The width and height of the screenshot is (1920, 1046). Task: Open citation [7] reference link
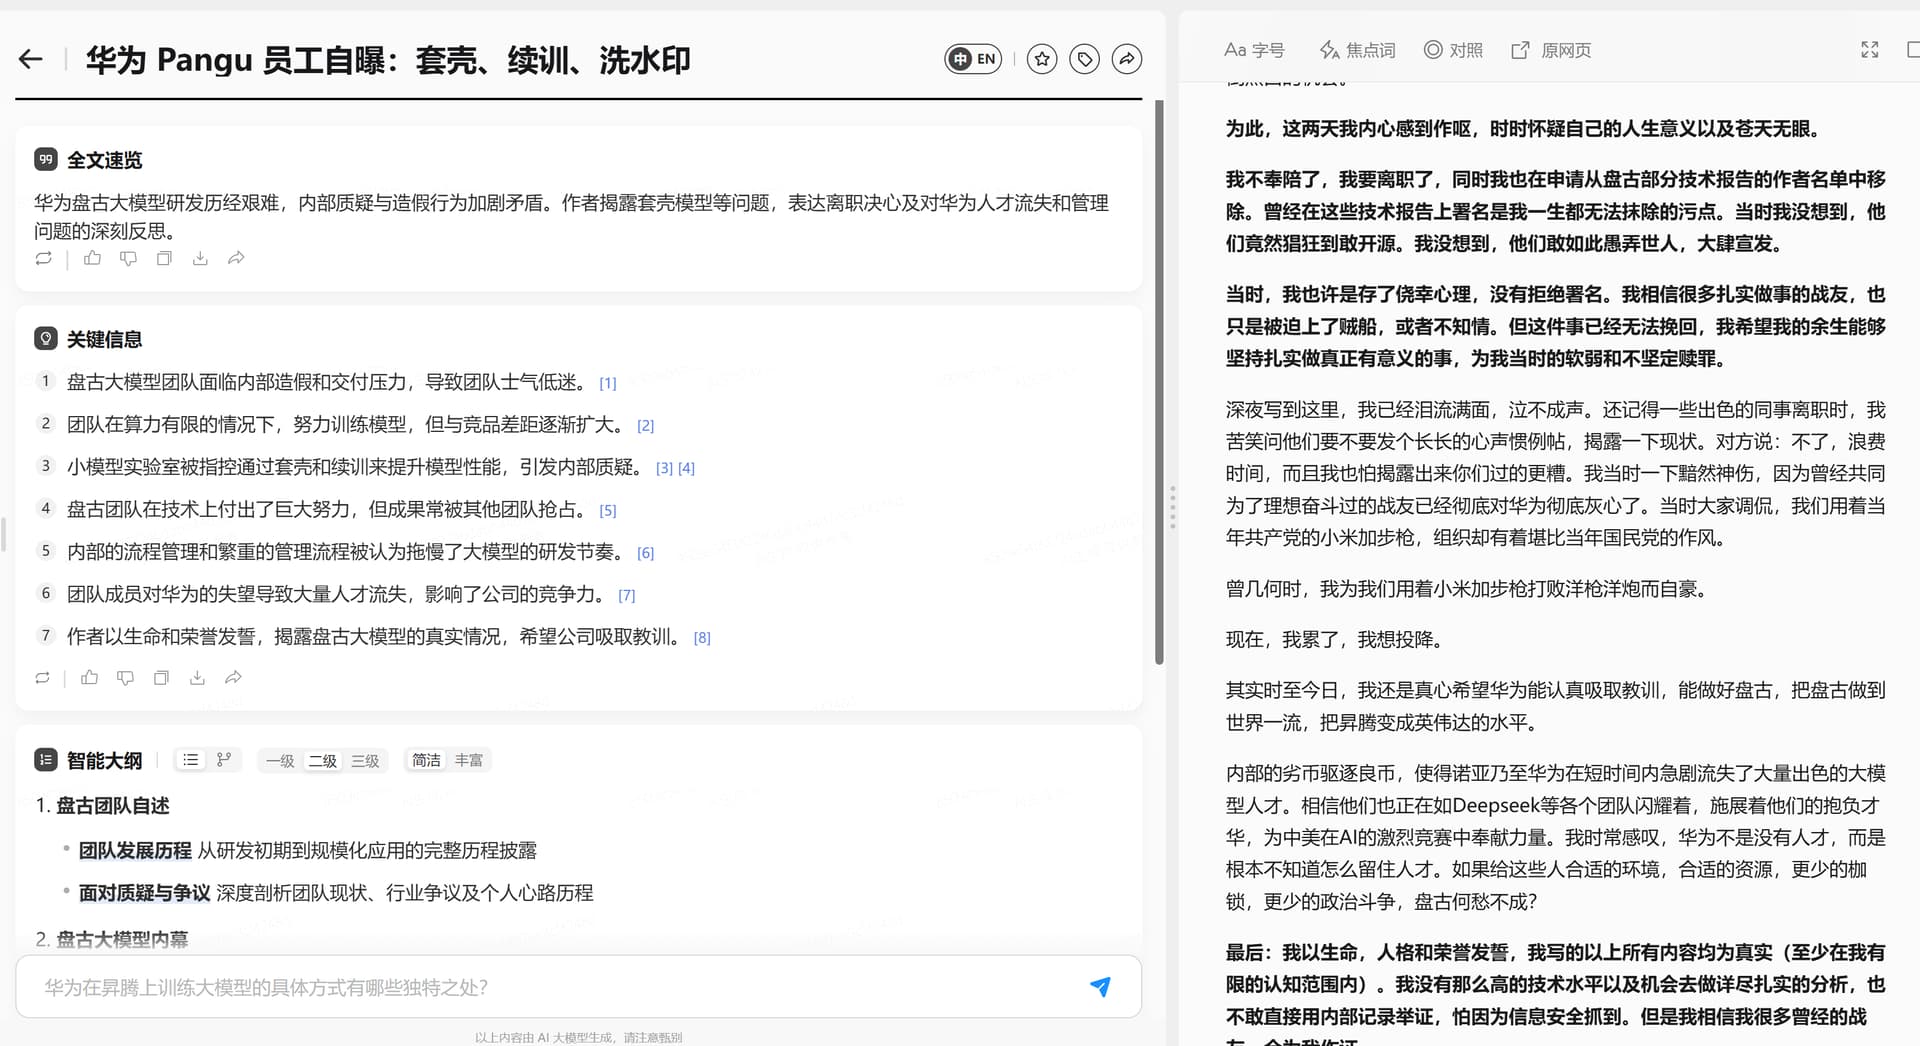627,596
